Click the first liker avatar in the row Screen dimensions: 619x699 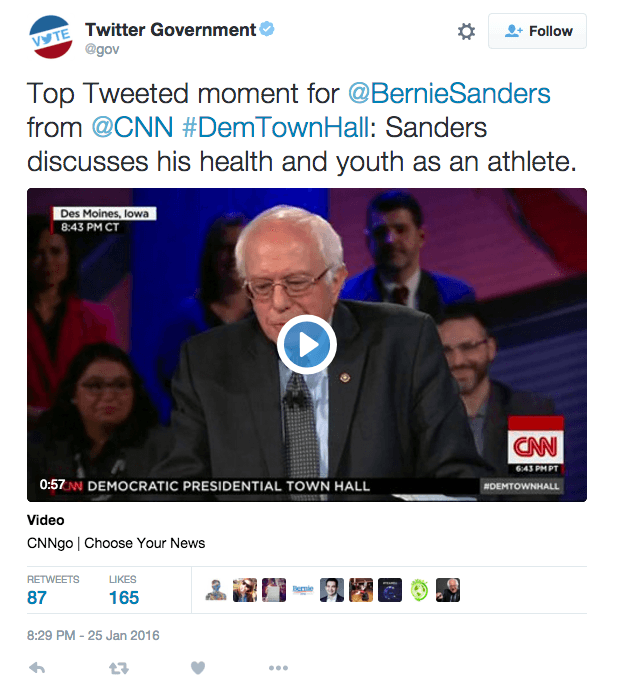(216, 590)
